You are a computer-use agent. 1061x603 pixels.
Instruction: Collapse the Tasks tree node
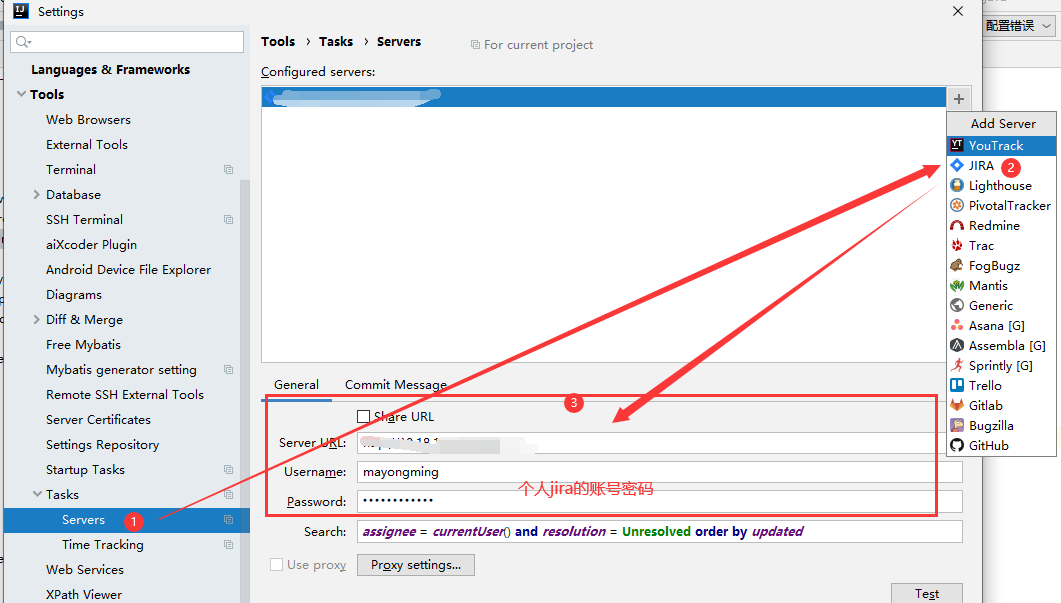[x=37, y=495]
